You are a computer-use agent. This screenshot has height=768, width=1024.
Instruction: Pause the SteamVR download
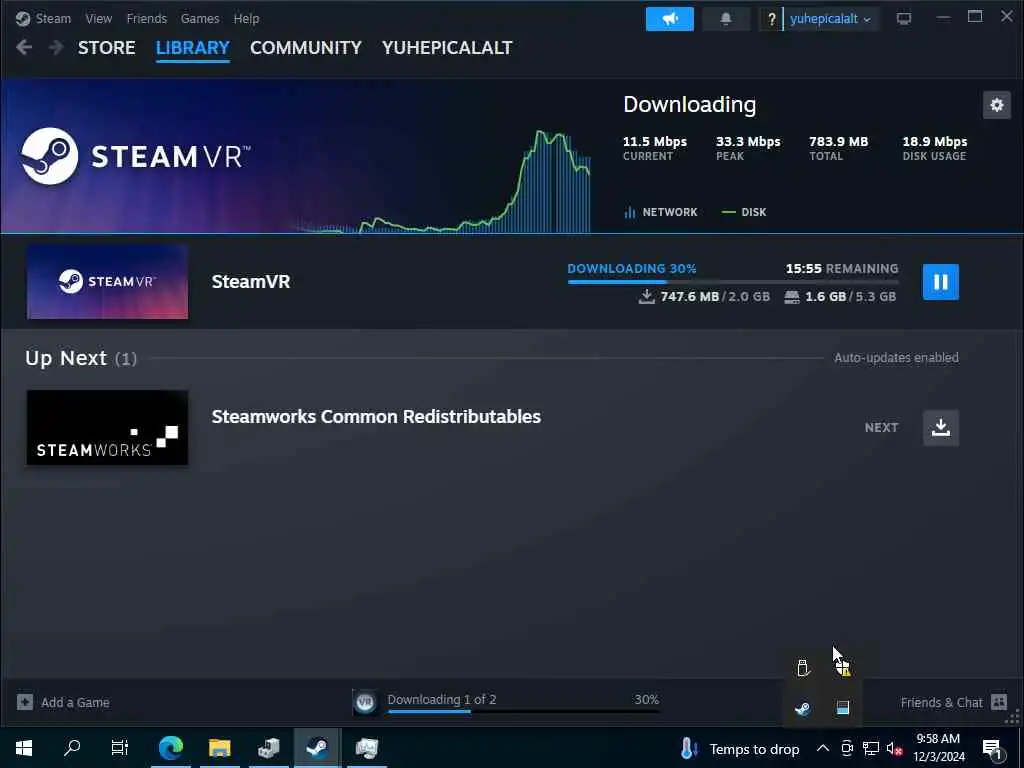pyautogui.click(x=940, y=282)
